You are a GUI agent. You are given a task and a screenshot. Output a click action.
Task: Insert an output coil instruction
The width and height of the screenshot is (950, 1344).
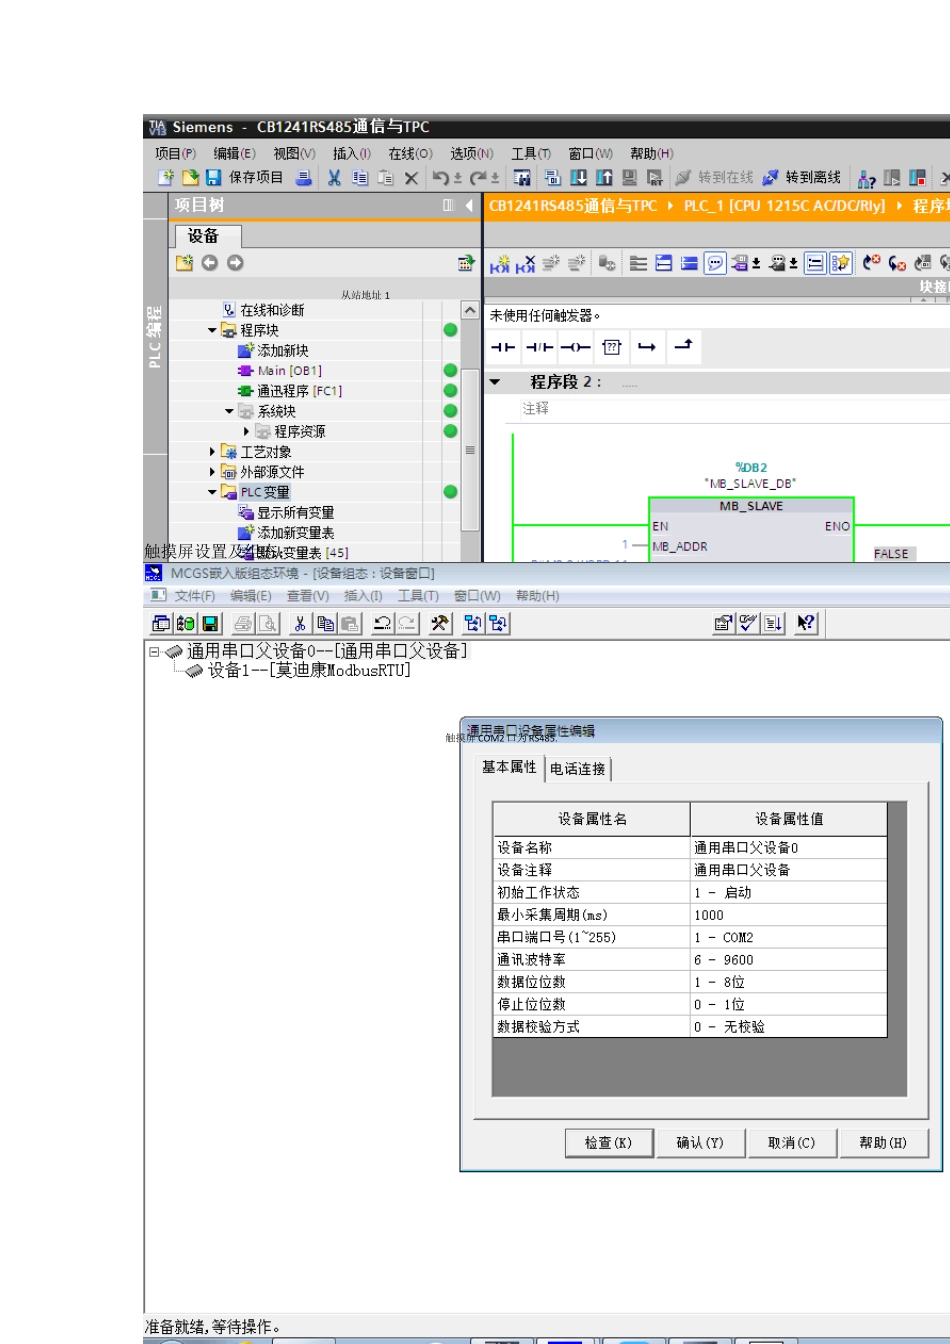pos(575,347)
